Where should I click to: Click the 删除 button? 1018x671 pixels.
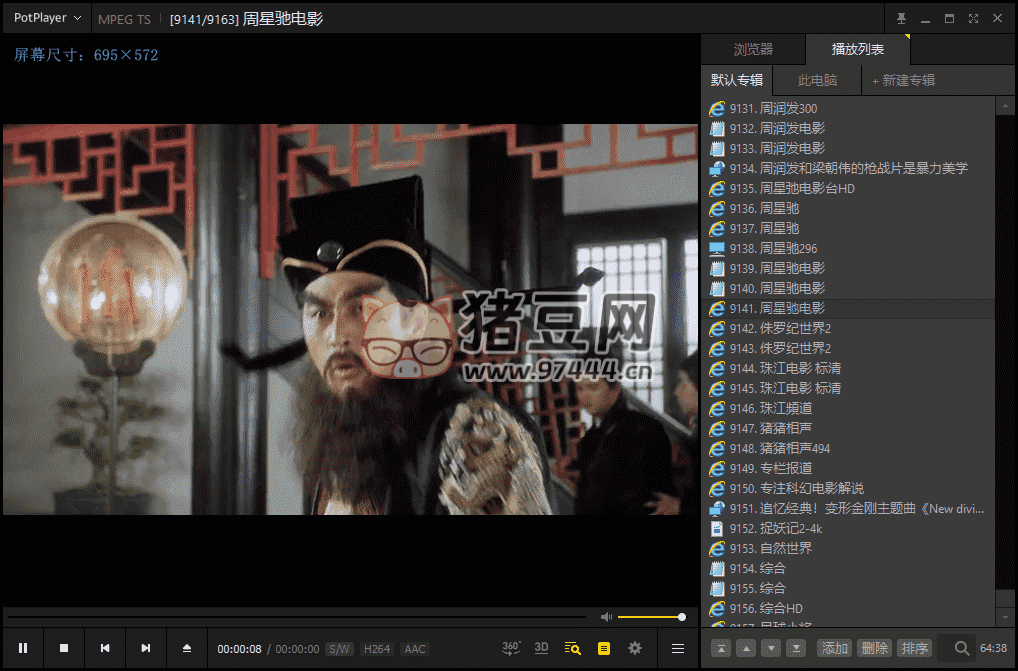tap(874, 648)
